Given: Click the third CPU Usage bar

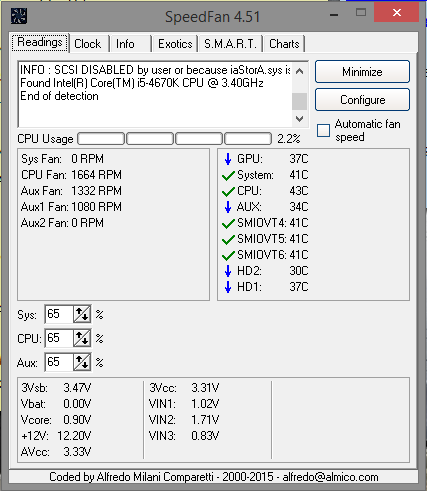Looking at the screenshot, I should (x=199, y=139).
